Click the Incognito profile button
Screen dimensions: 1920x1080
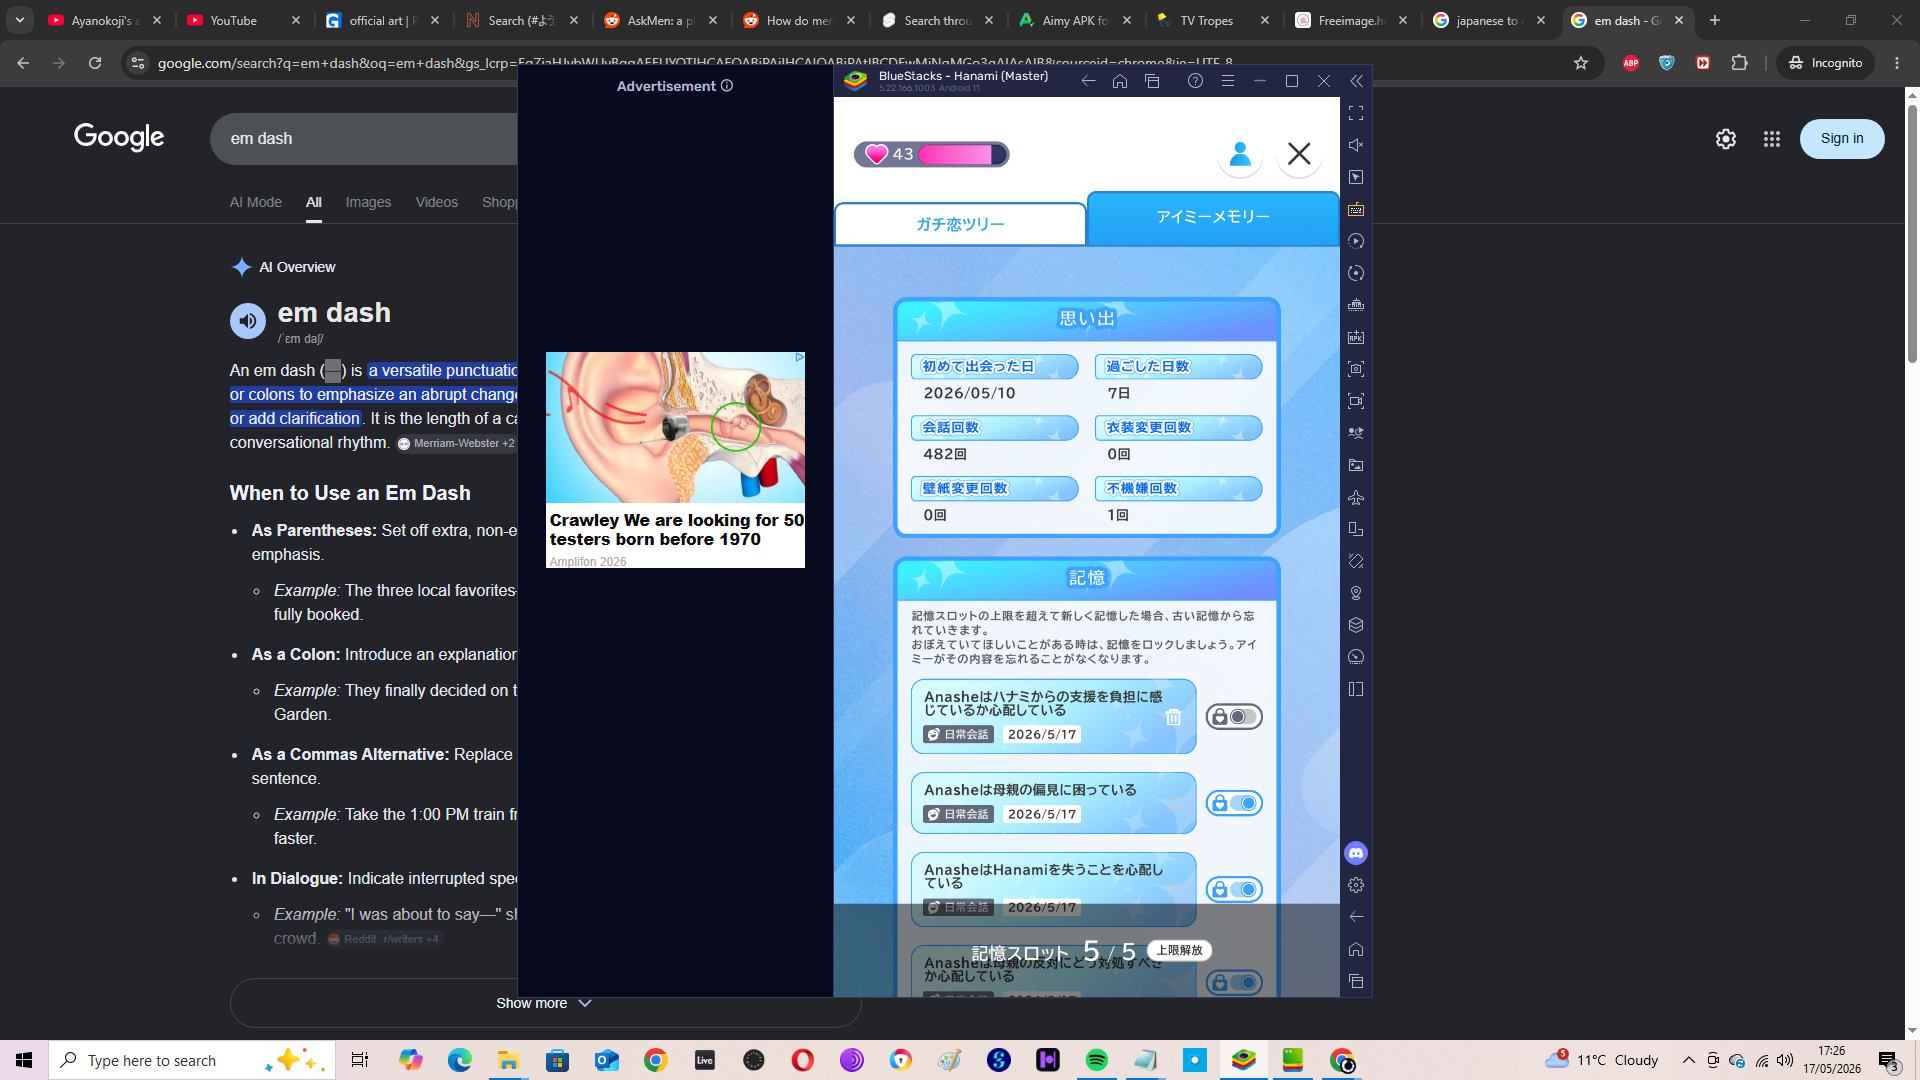1825,63
